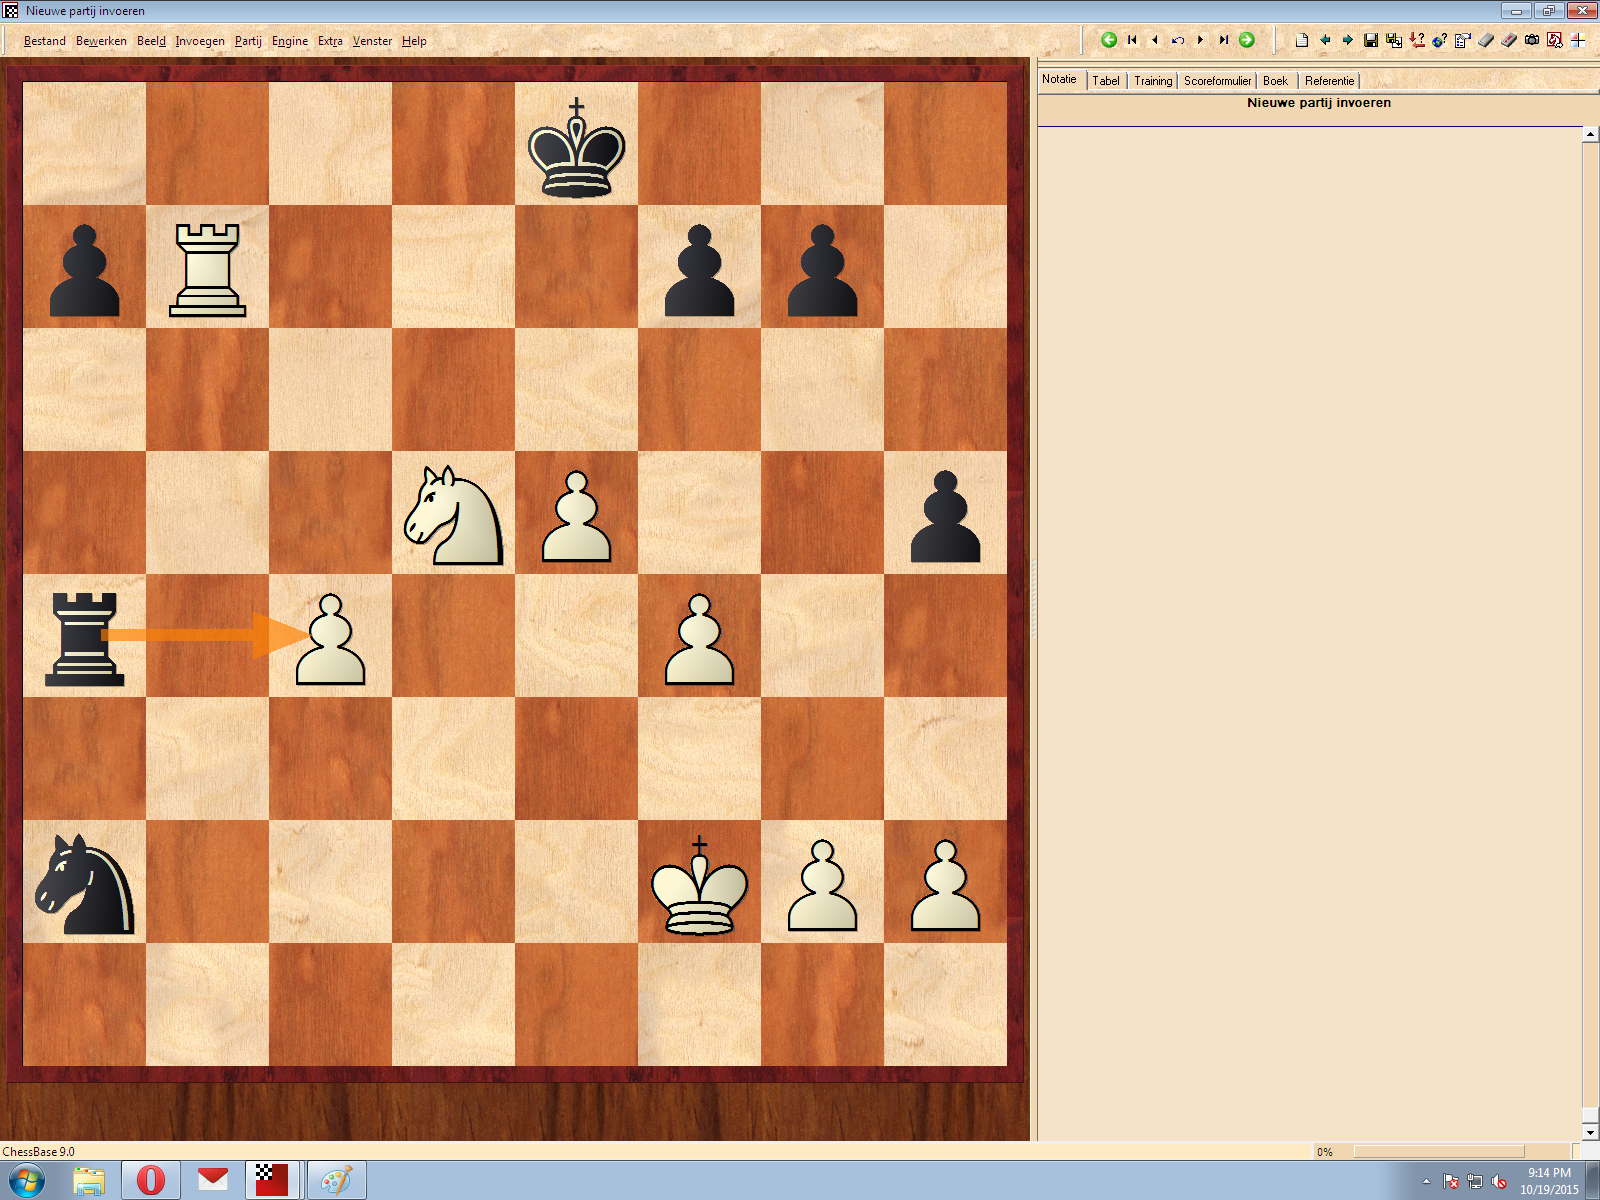Click the white knight on d5
Viewport: 1600px width, 1200px height.
coord(453,513)
